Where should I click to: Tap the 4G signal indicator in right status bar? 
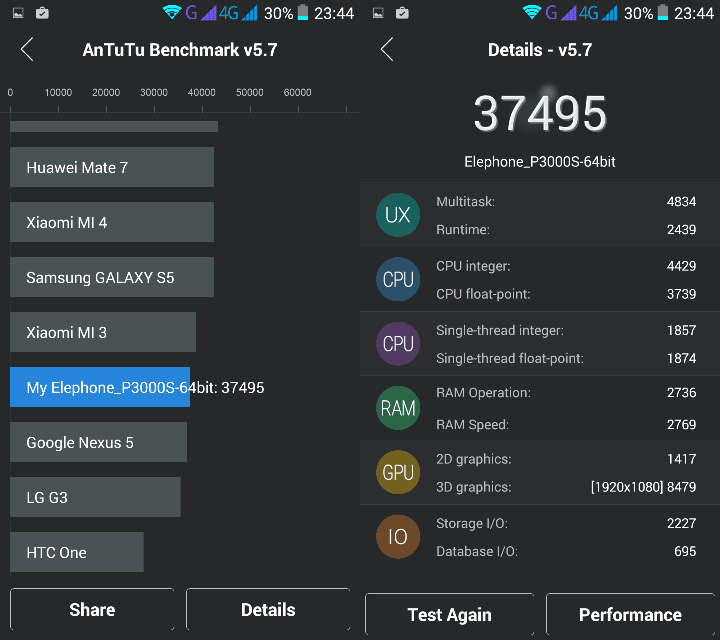pos(598,13)
